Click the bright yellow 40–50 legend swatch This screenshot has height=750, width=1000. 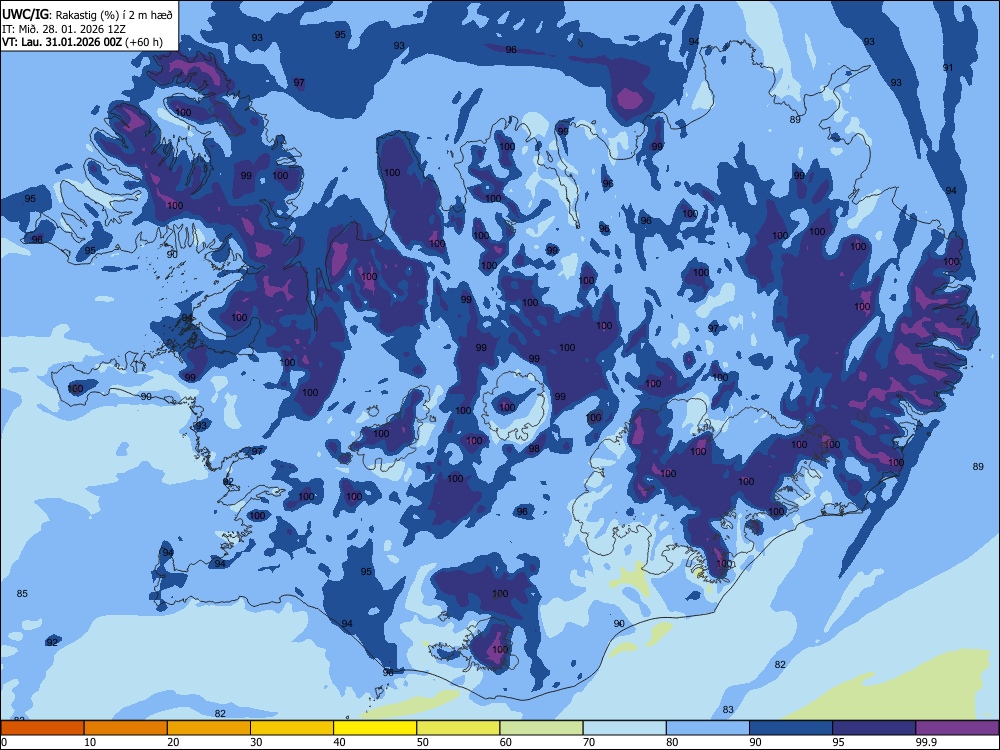pos(375,728)
